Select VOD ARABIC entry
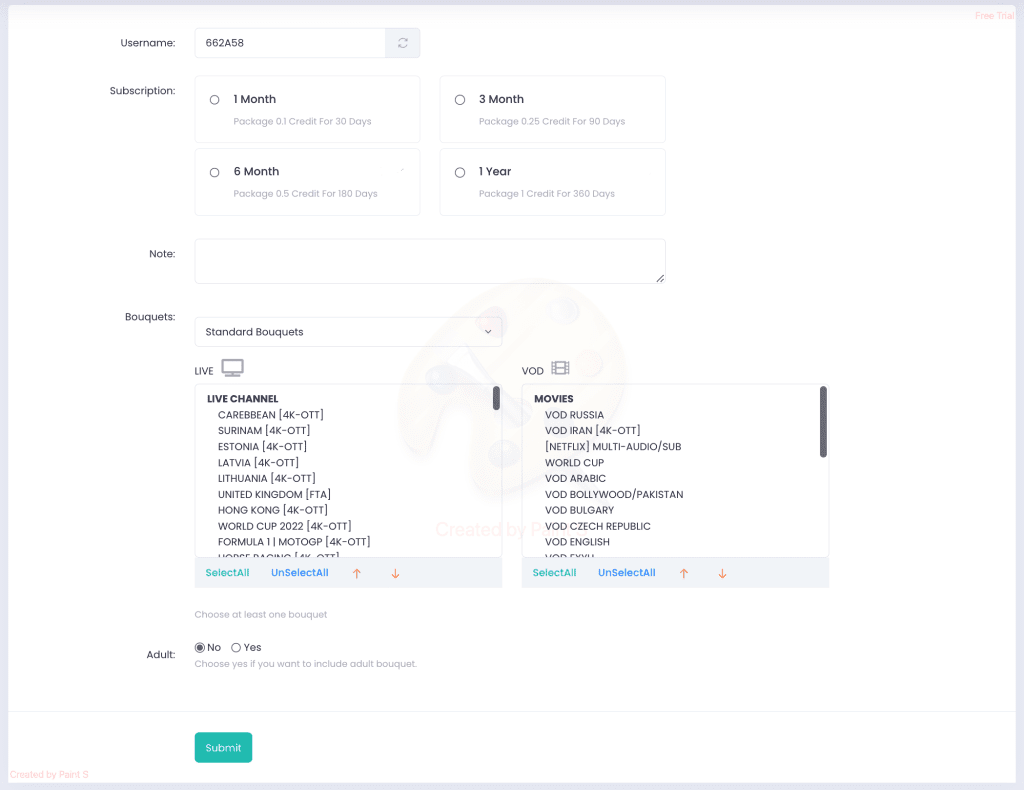1024x790 pixels. [575, 479]
